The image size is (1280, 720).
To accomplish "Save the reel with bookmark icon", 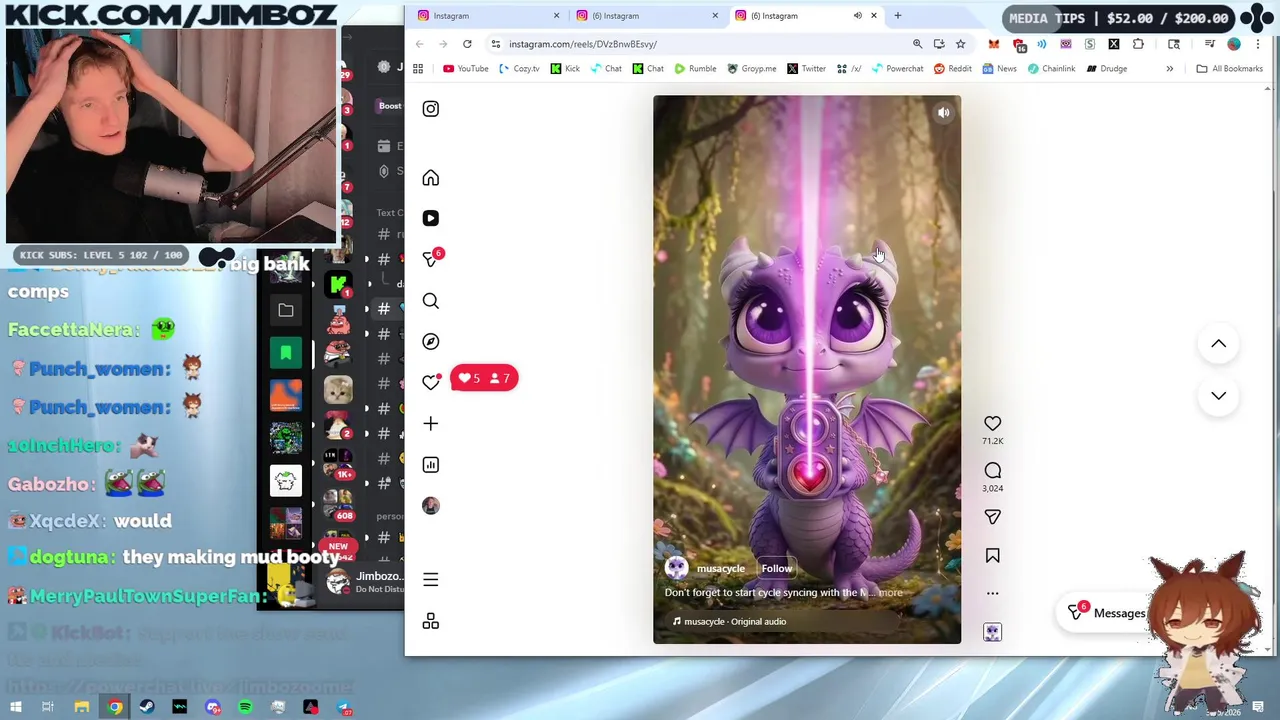I will (992, 555).
